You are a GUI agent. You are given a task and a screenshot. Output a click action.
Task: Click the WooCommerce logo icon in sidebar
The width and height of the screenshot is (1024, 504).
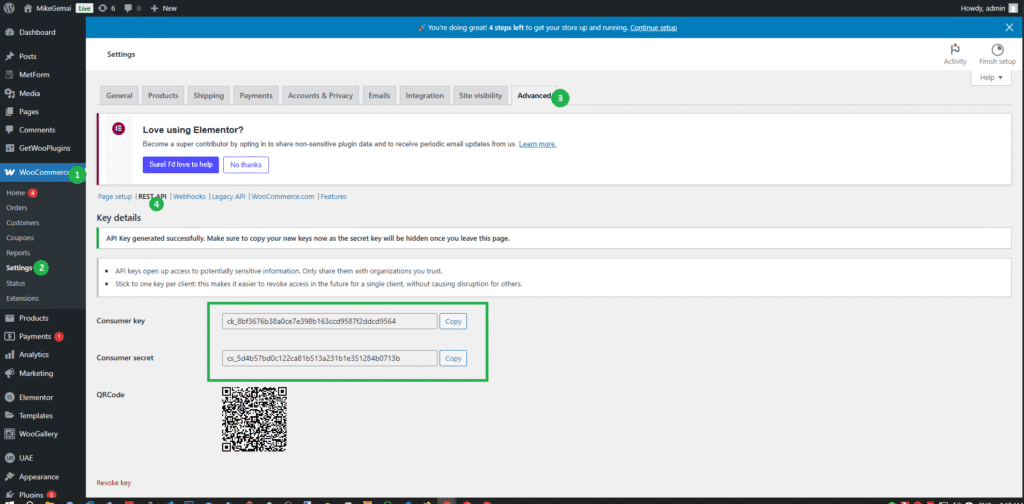[x=9, y=172]
